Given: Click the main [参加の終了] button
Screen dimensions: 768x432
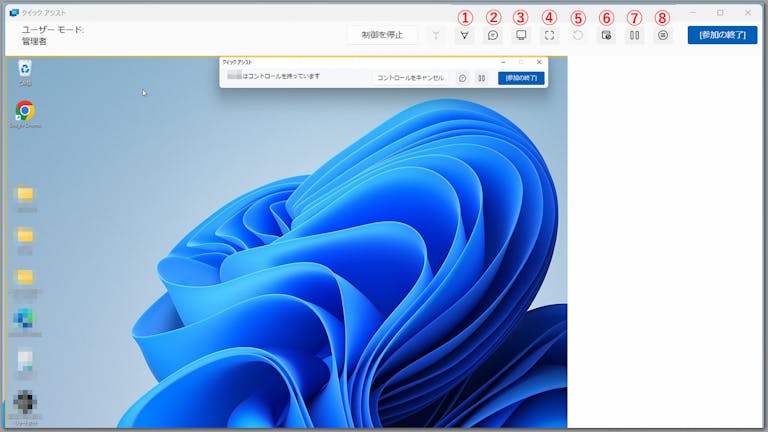Looking at the screenshot, I should tap(722, 35).
